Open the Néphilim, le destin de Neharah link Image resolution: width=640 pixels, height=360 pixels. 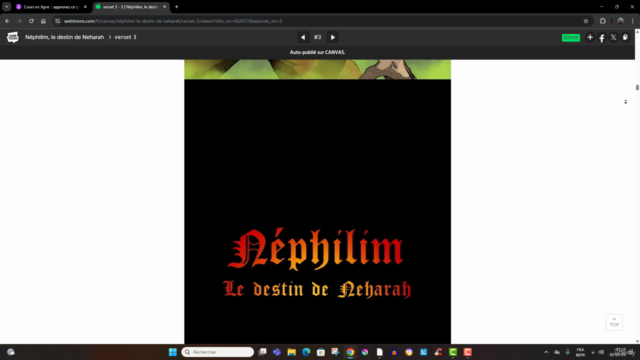[x=64, y=37]
